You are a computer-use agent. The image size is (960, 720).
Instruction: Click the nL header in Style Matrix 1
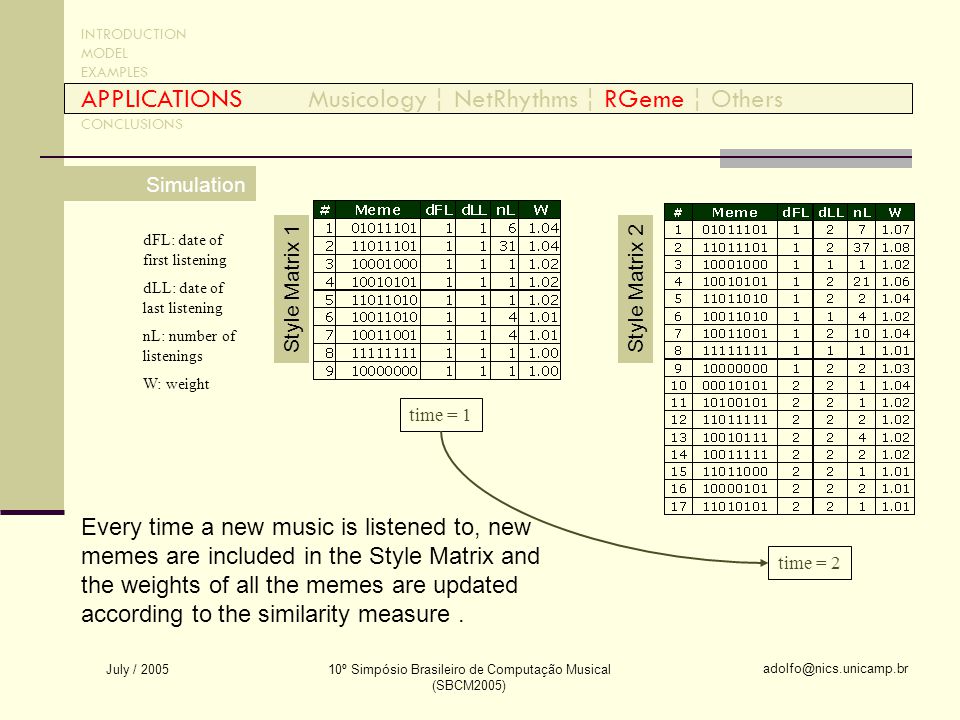point(504,210)
